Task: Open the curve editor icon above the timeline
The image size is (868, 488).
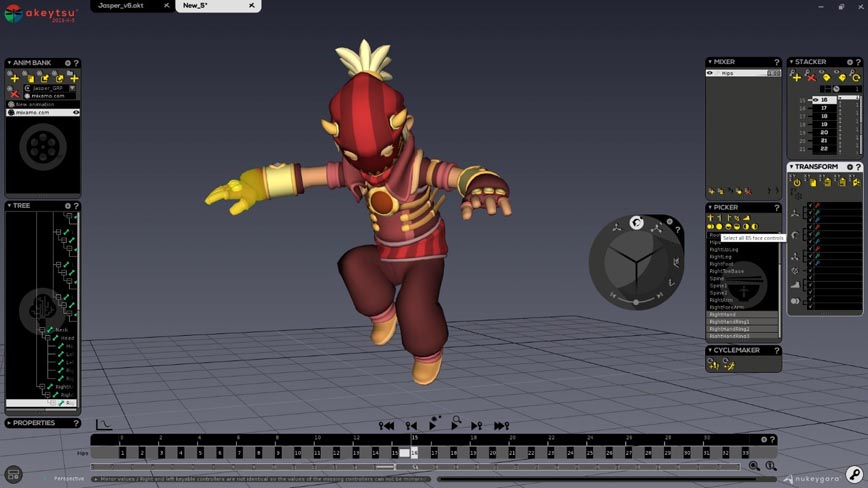Action: [x=103, y=425]
